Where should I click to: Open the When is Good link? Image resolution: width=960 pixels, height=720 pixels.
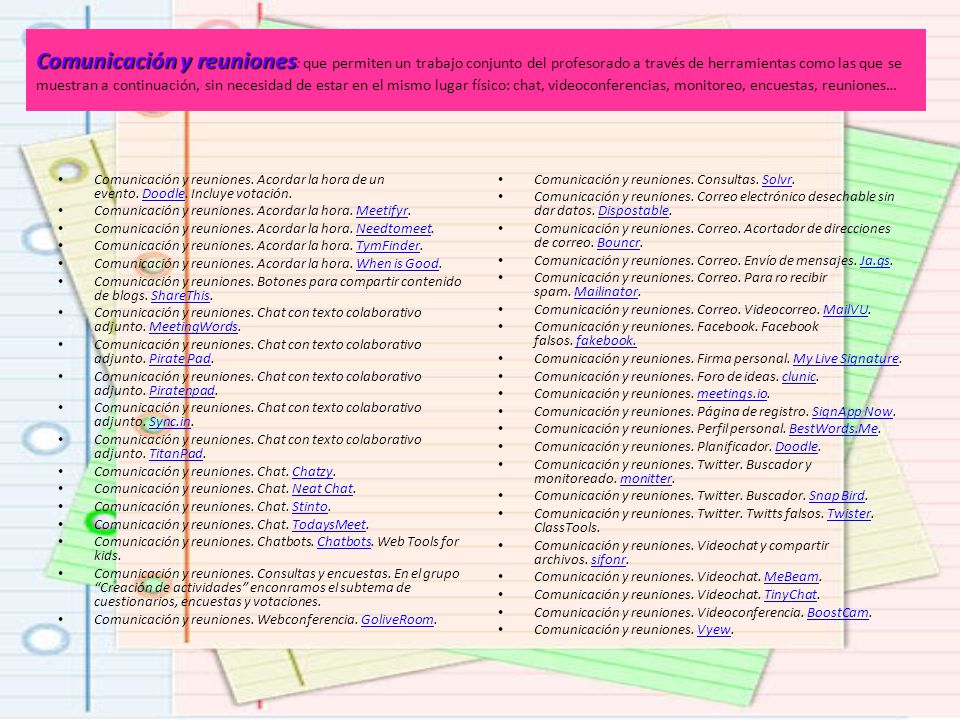397,263
